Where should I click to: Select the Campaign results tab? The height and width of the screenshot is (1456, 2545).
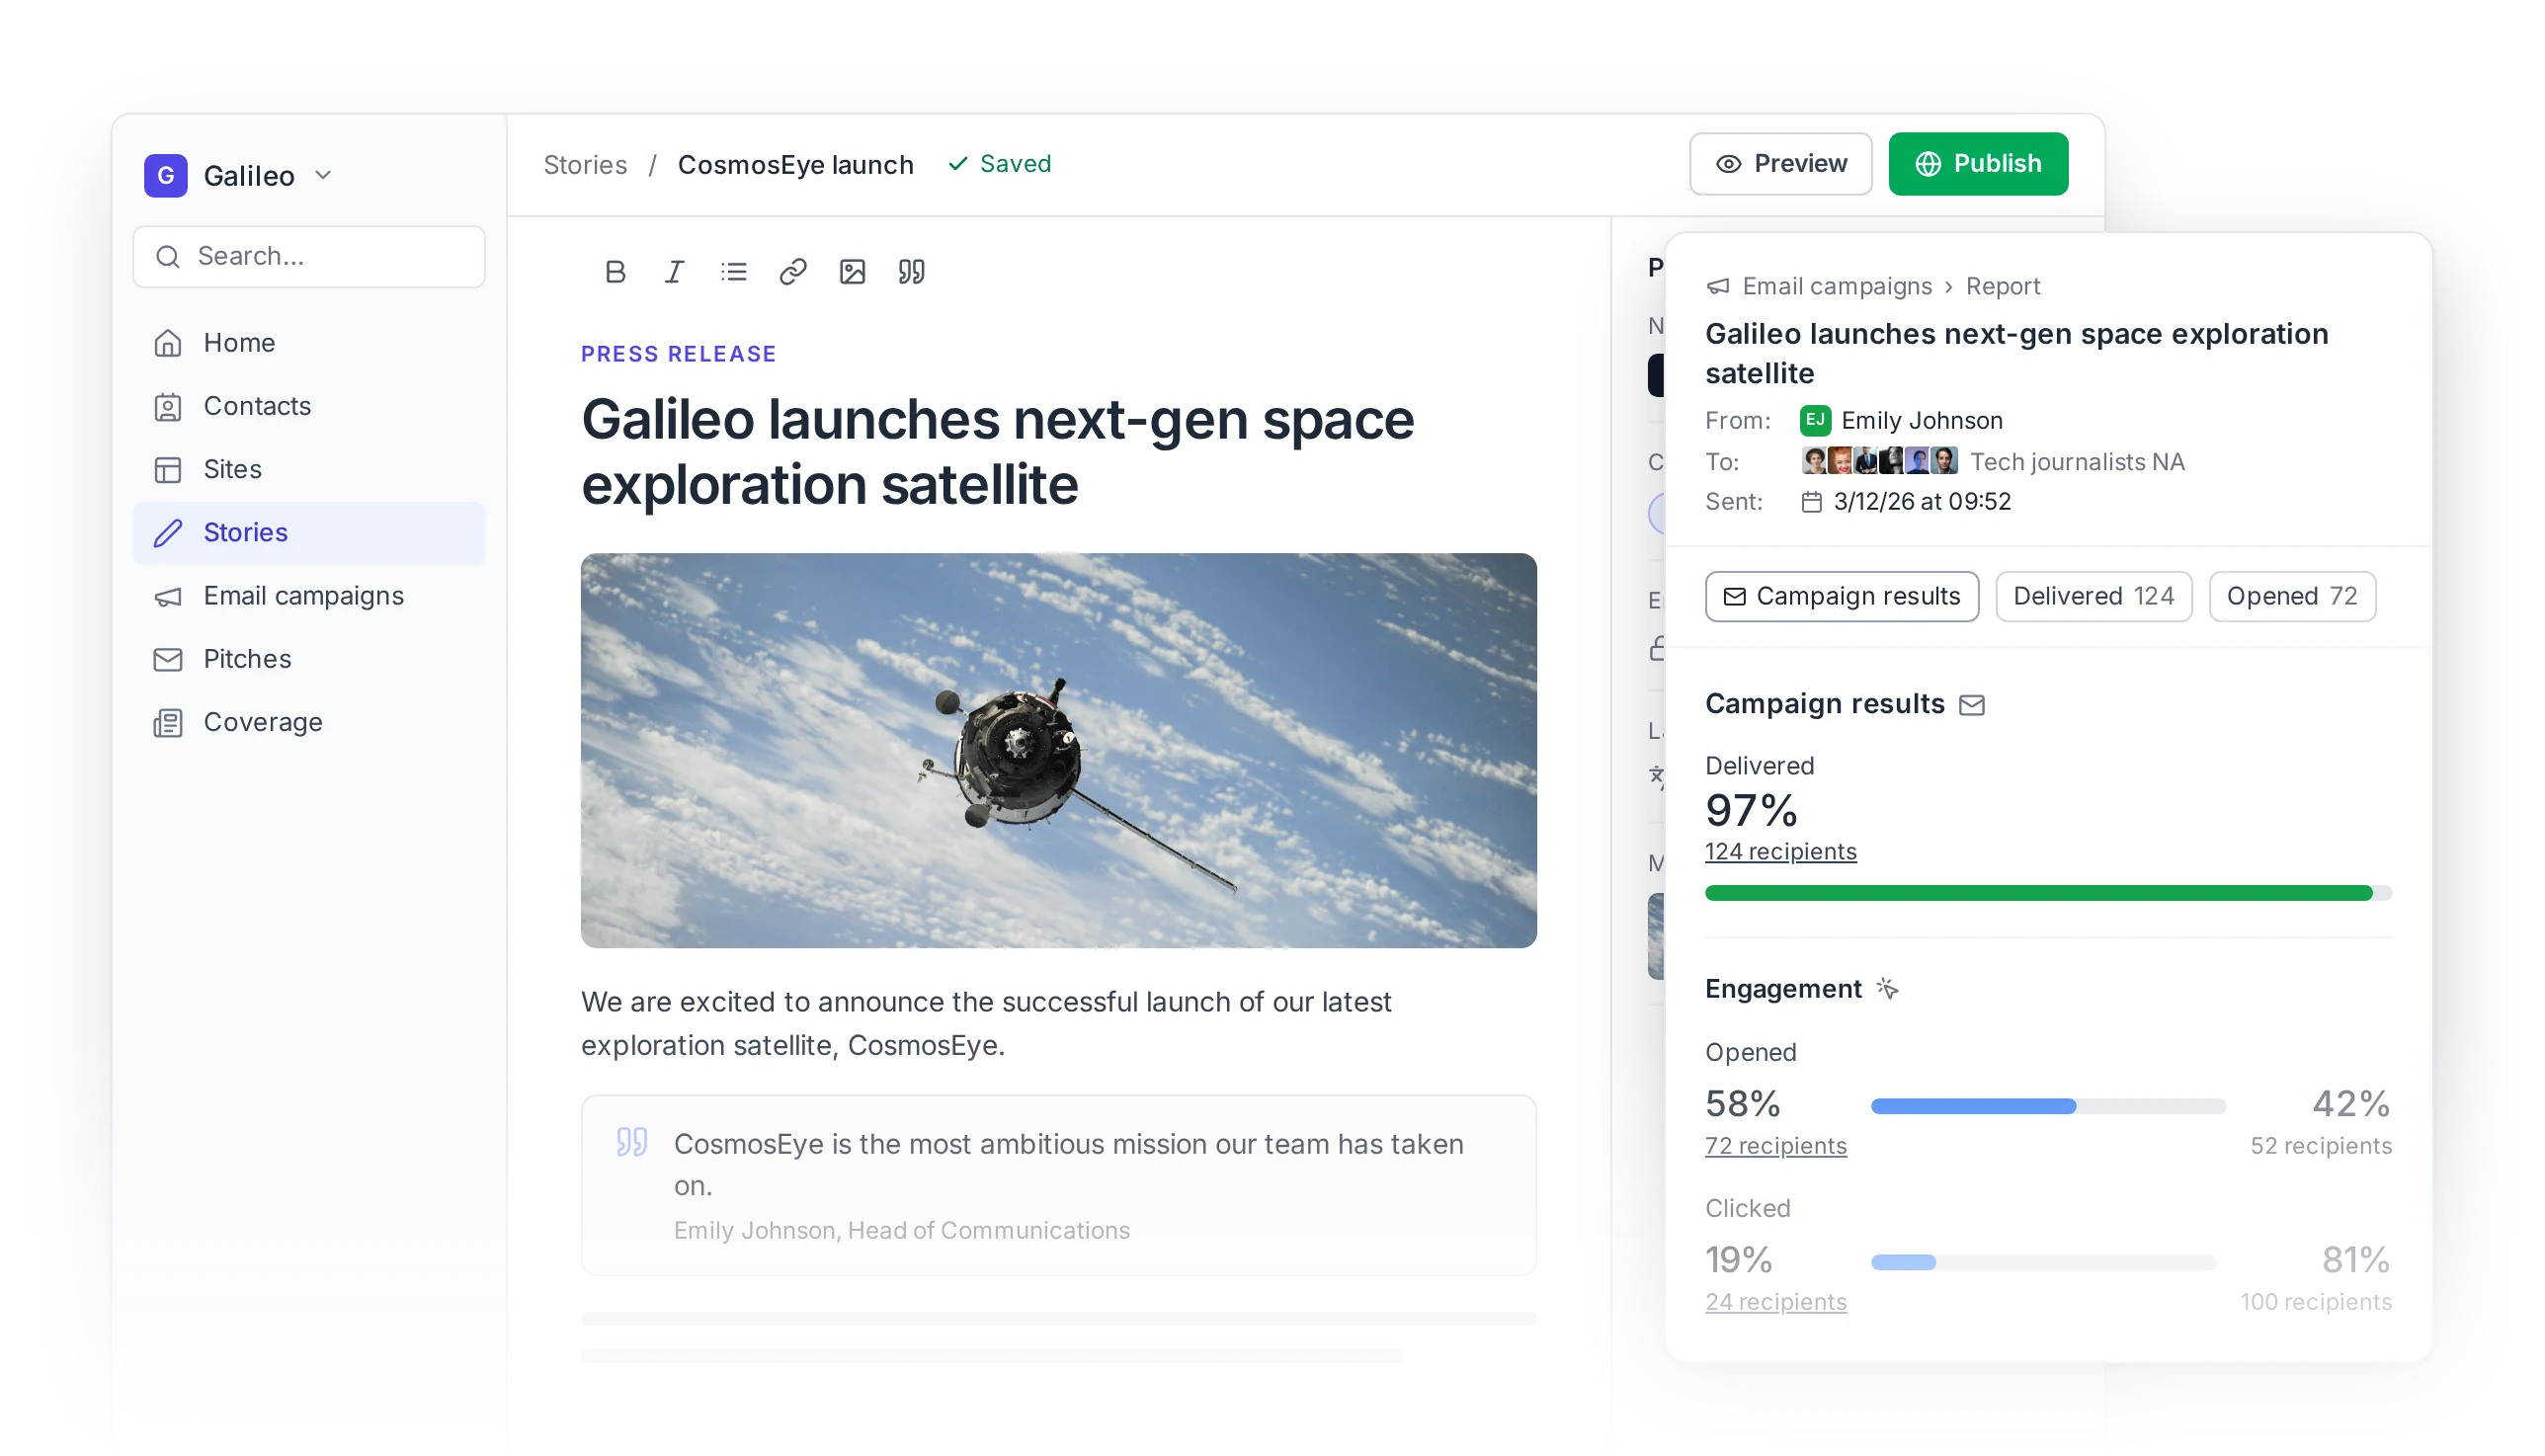click(x=1842, y=597)
